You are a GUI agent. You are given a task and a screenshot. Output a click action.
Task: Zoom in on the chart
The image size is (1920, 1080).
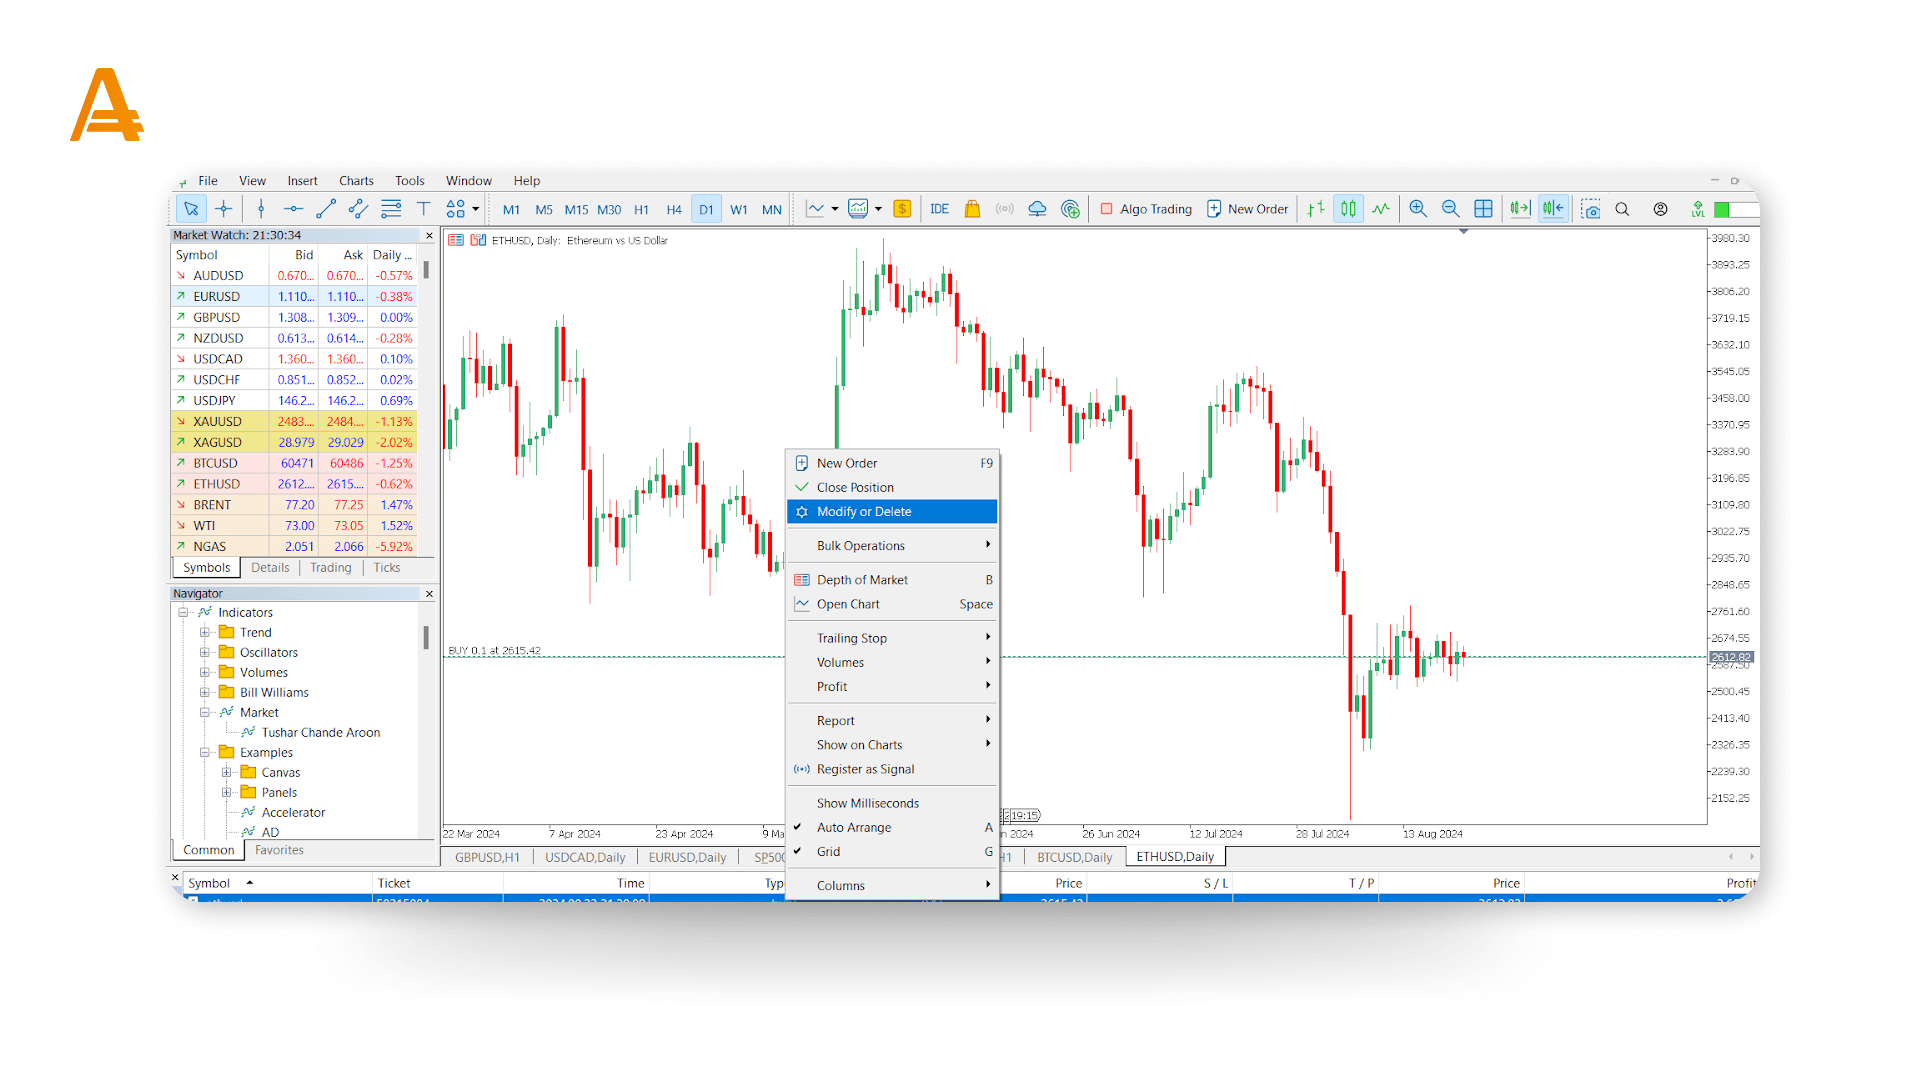(x=1418, y=209)
